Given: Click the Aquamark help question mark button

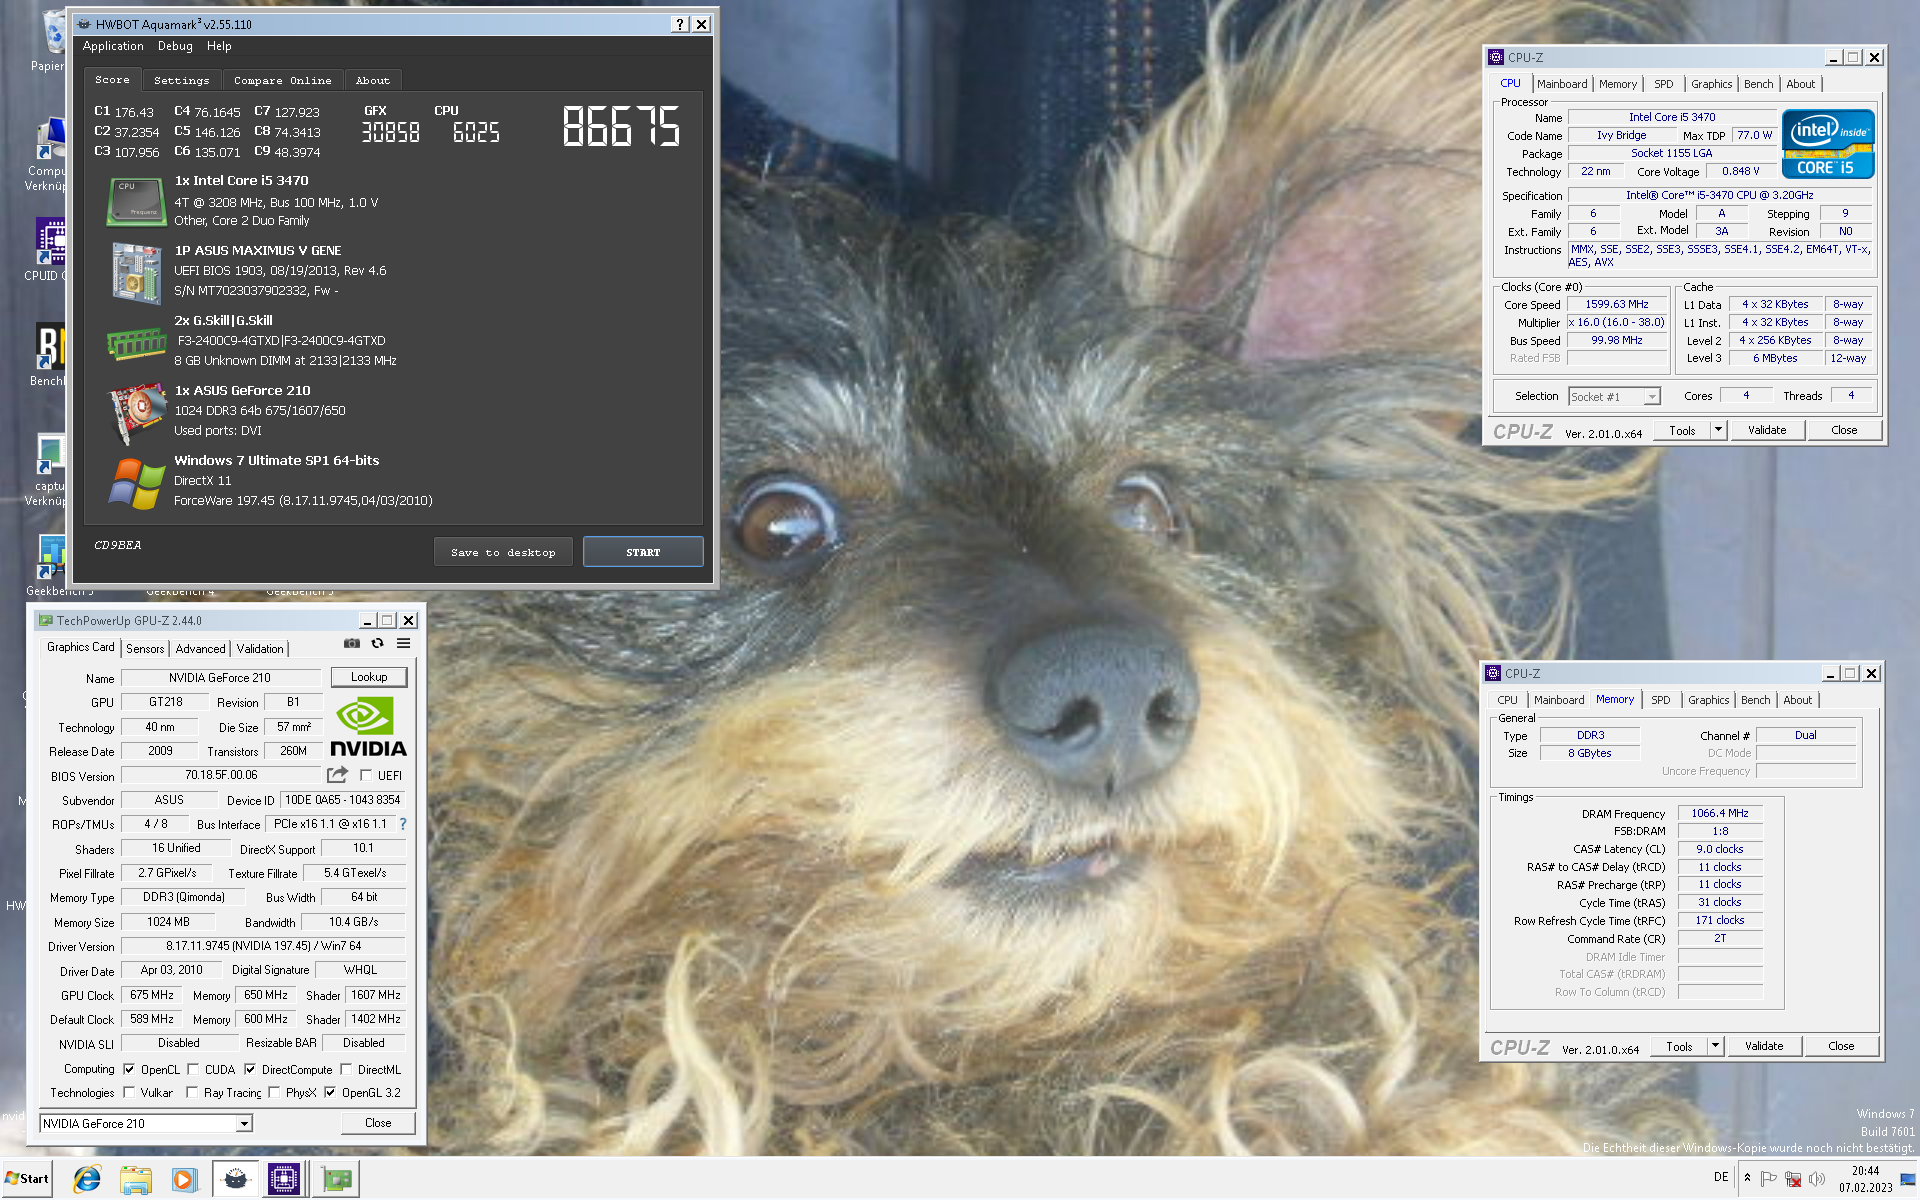Looking at the screenshot, I should (x=680, y=24).
